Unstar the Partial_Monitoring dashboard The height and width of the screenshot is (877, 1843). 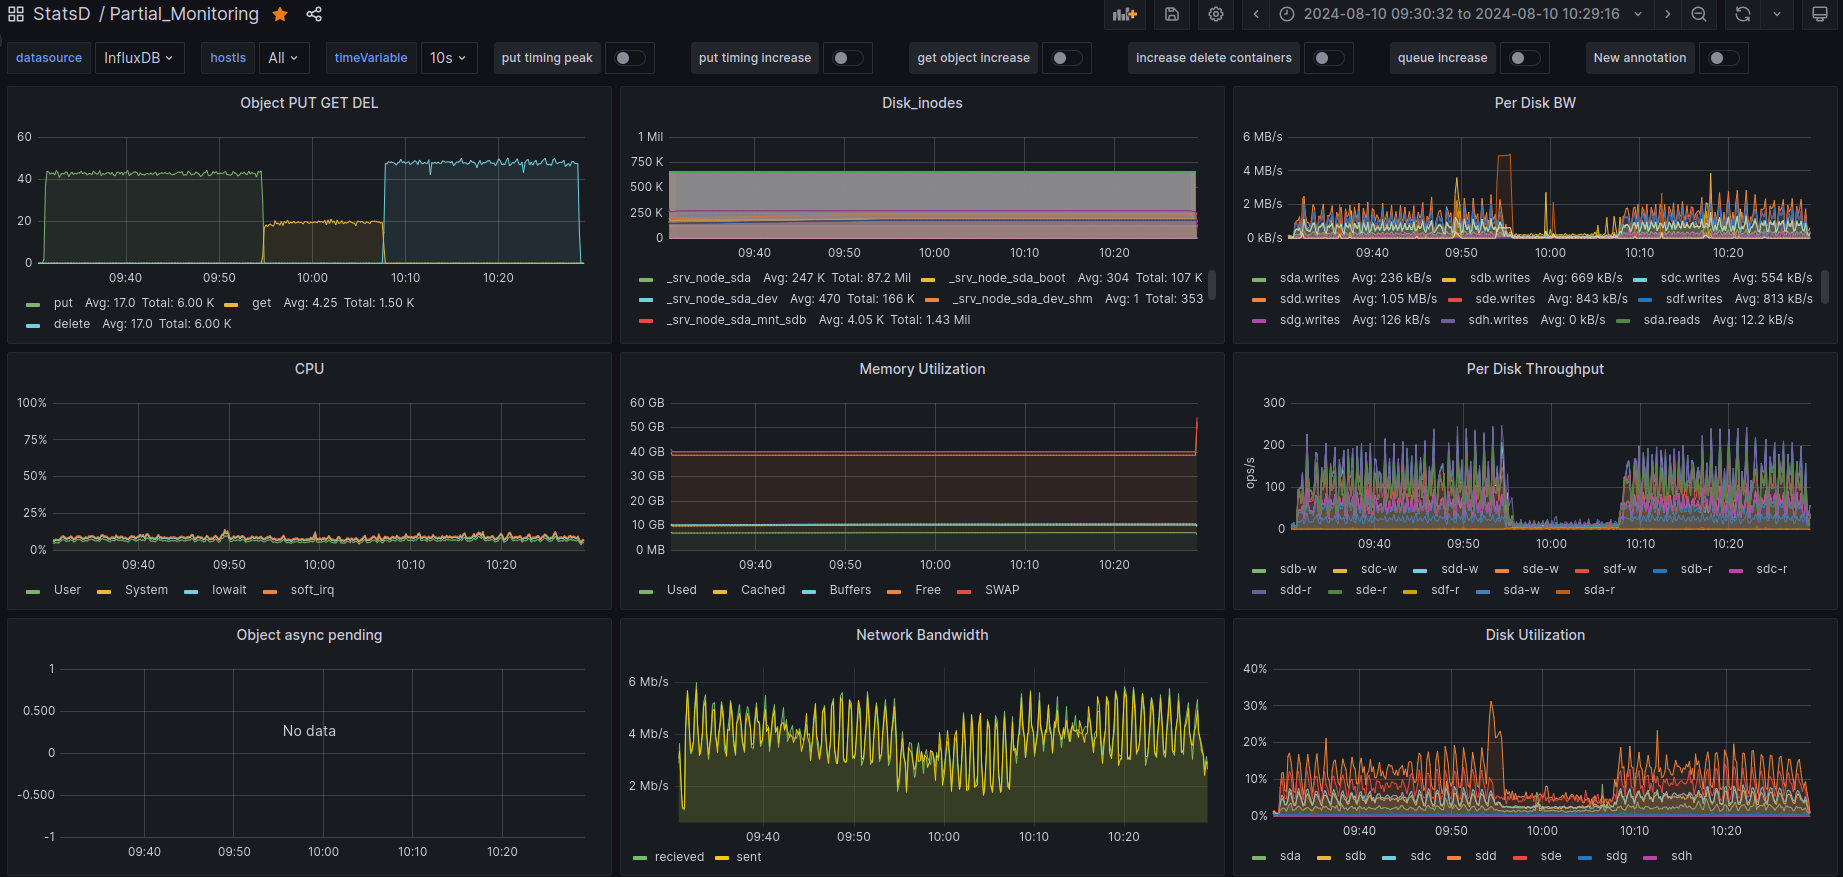click(281, 14)
